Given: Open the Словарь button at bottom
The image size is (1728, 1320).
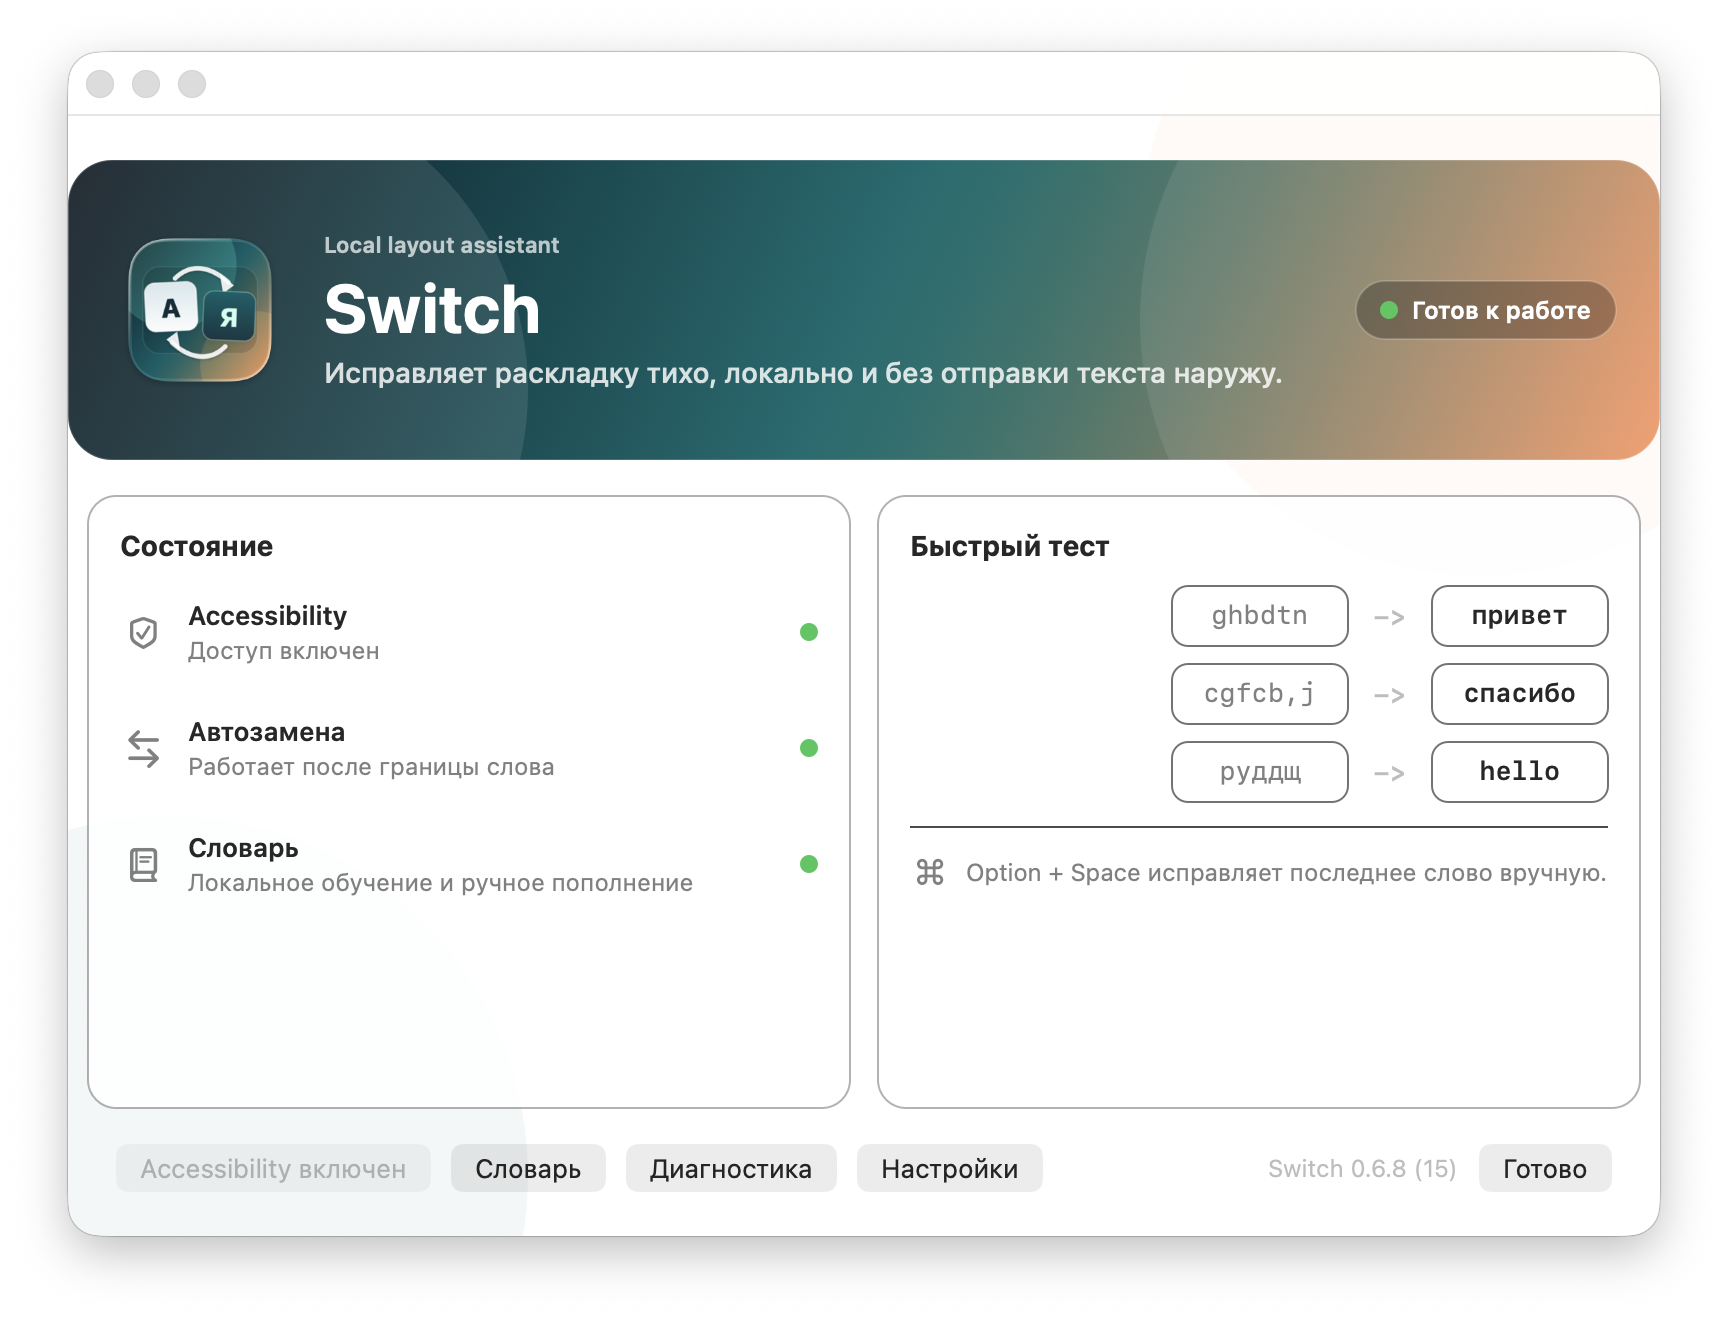Looking at the screenshot, I should [x=528, y=1168].
